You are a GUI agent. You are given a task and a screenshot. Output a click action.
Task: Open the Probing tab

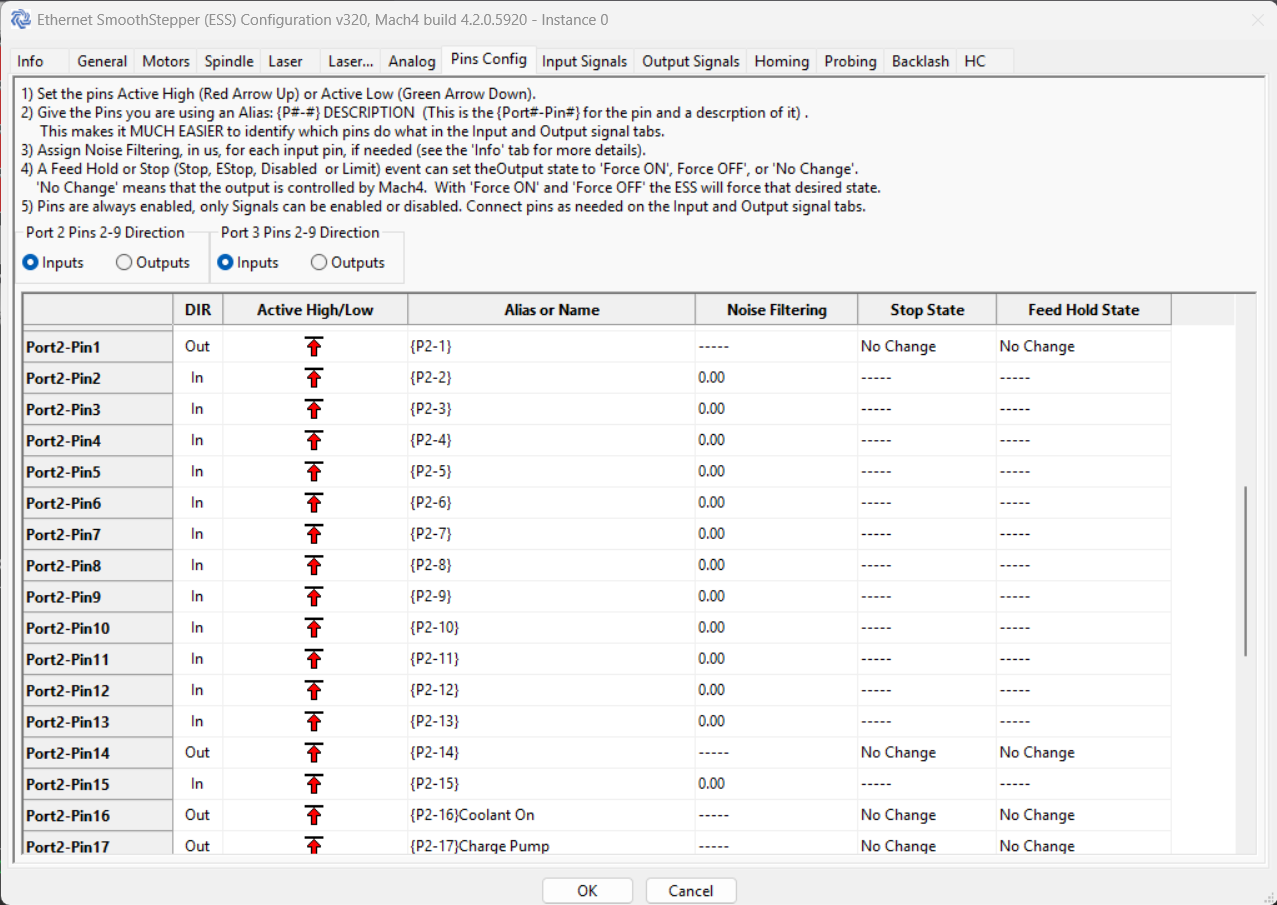[x=851, y=61]
